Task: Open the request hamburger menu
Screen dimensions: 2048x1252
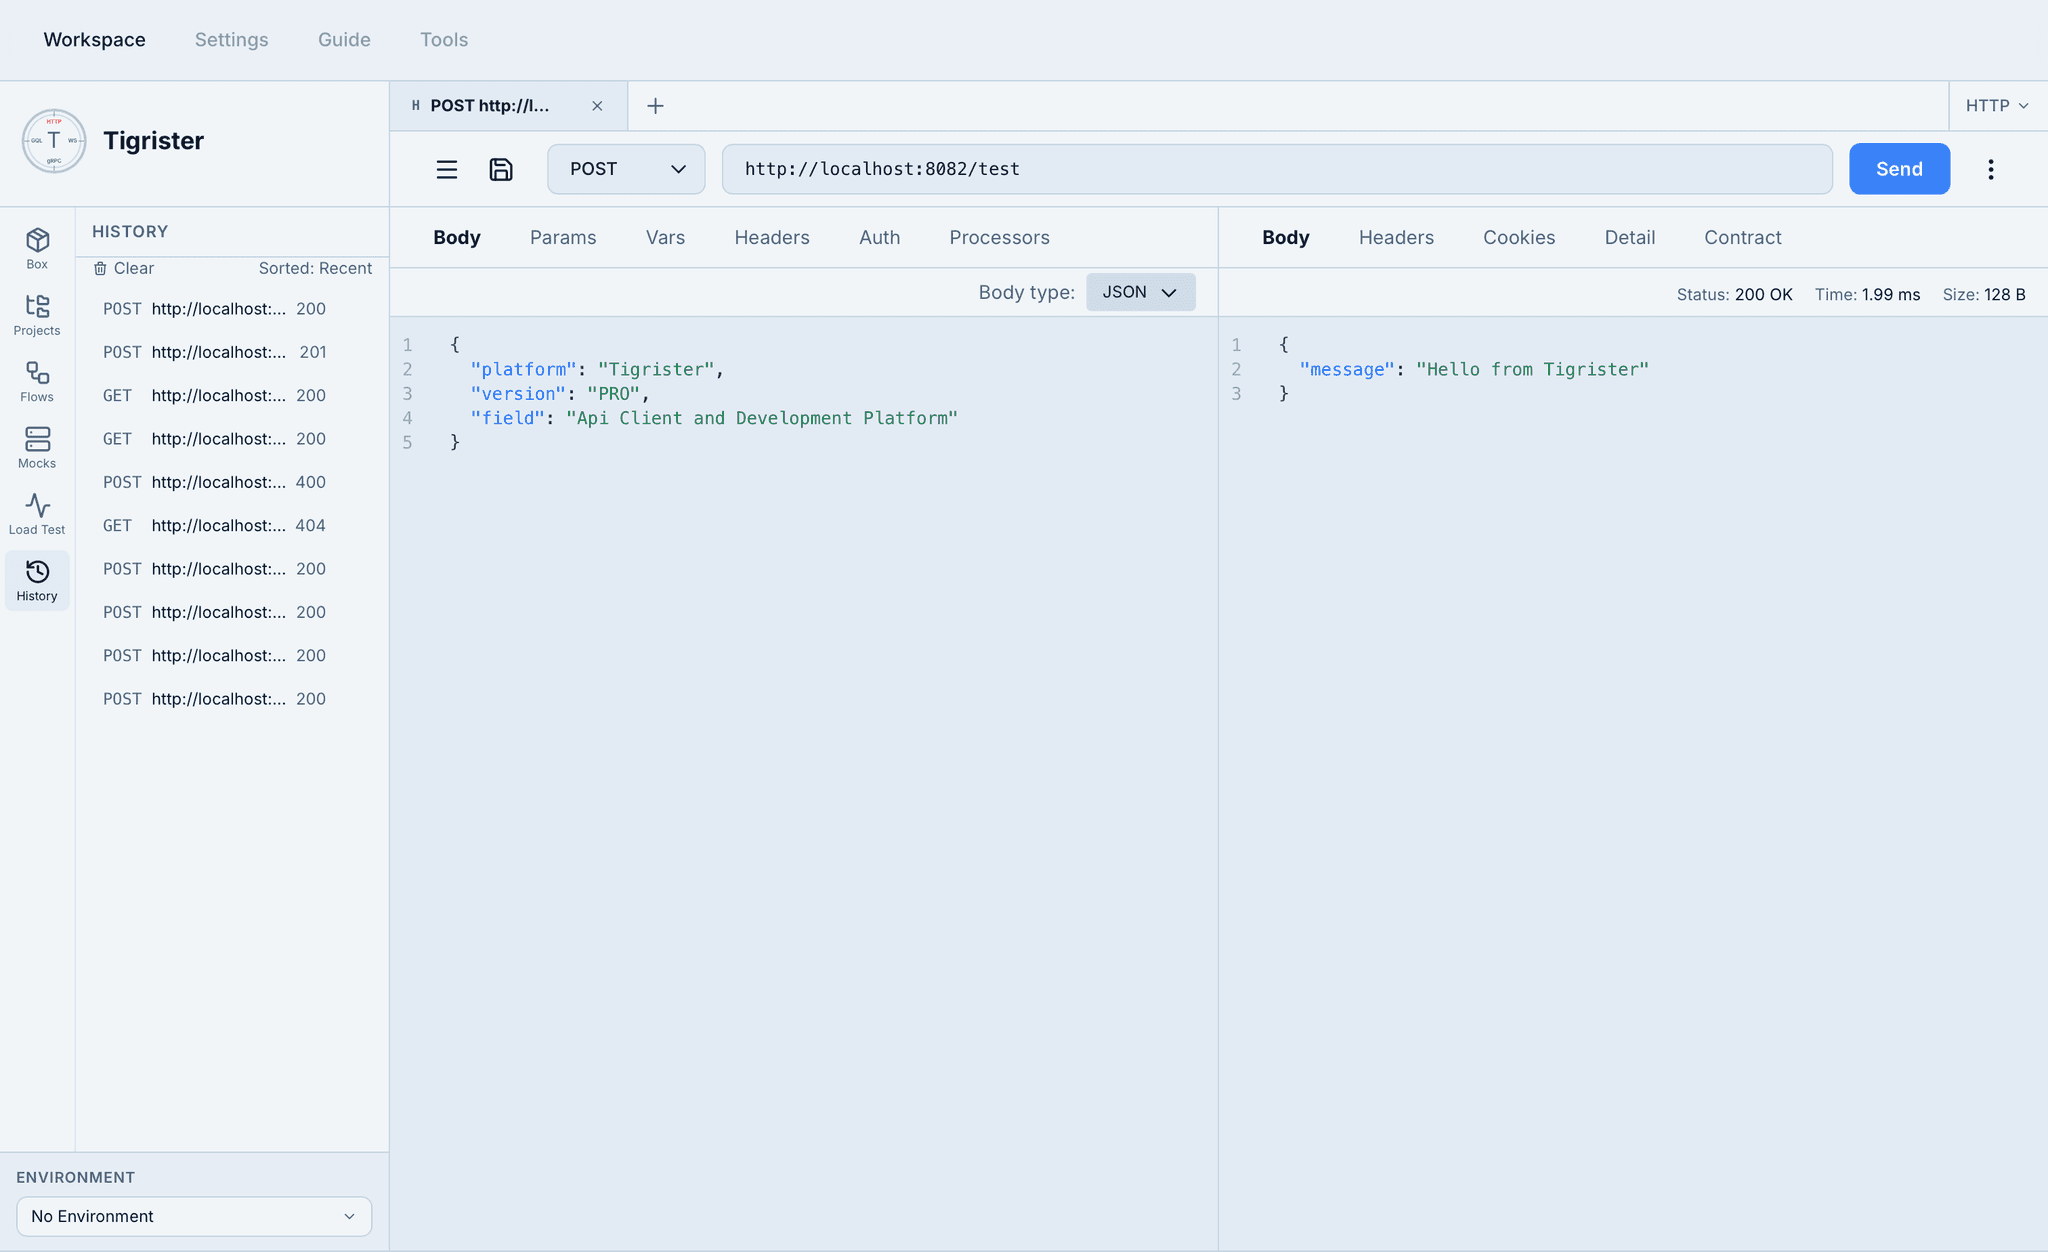Action: pos(447,169)
